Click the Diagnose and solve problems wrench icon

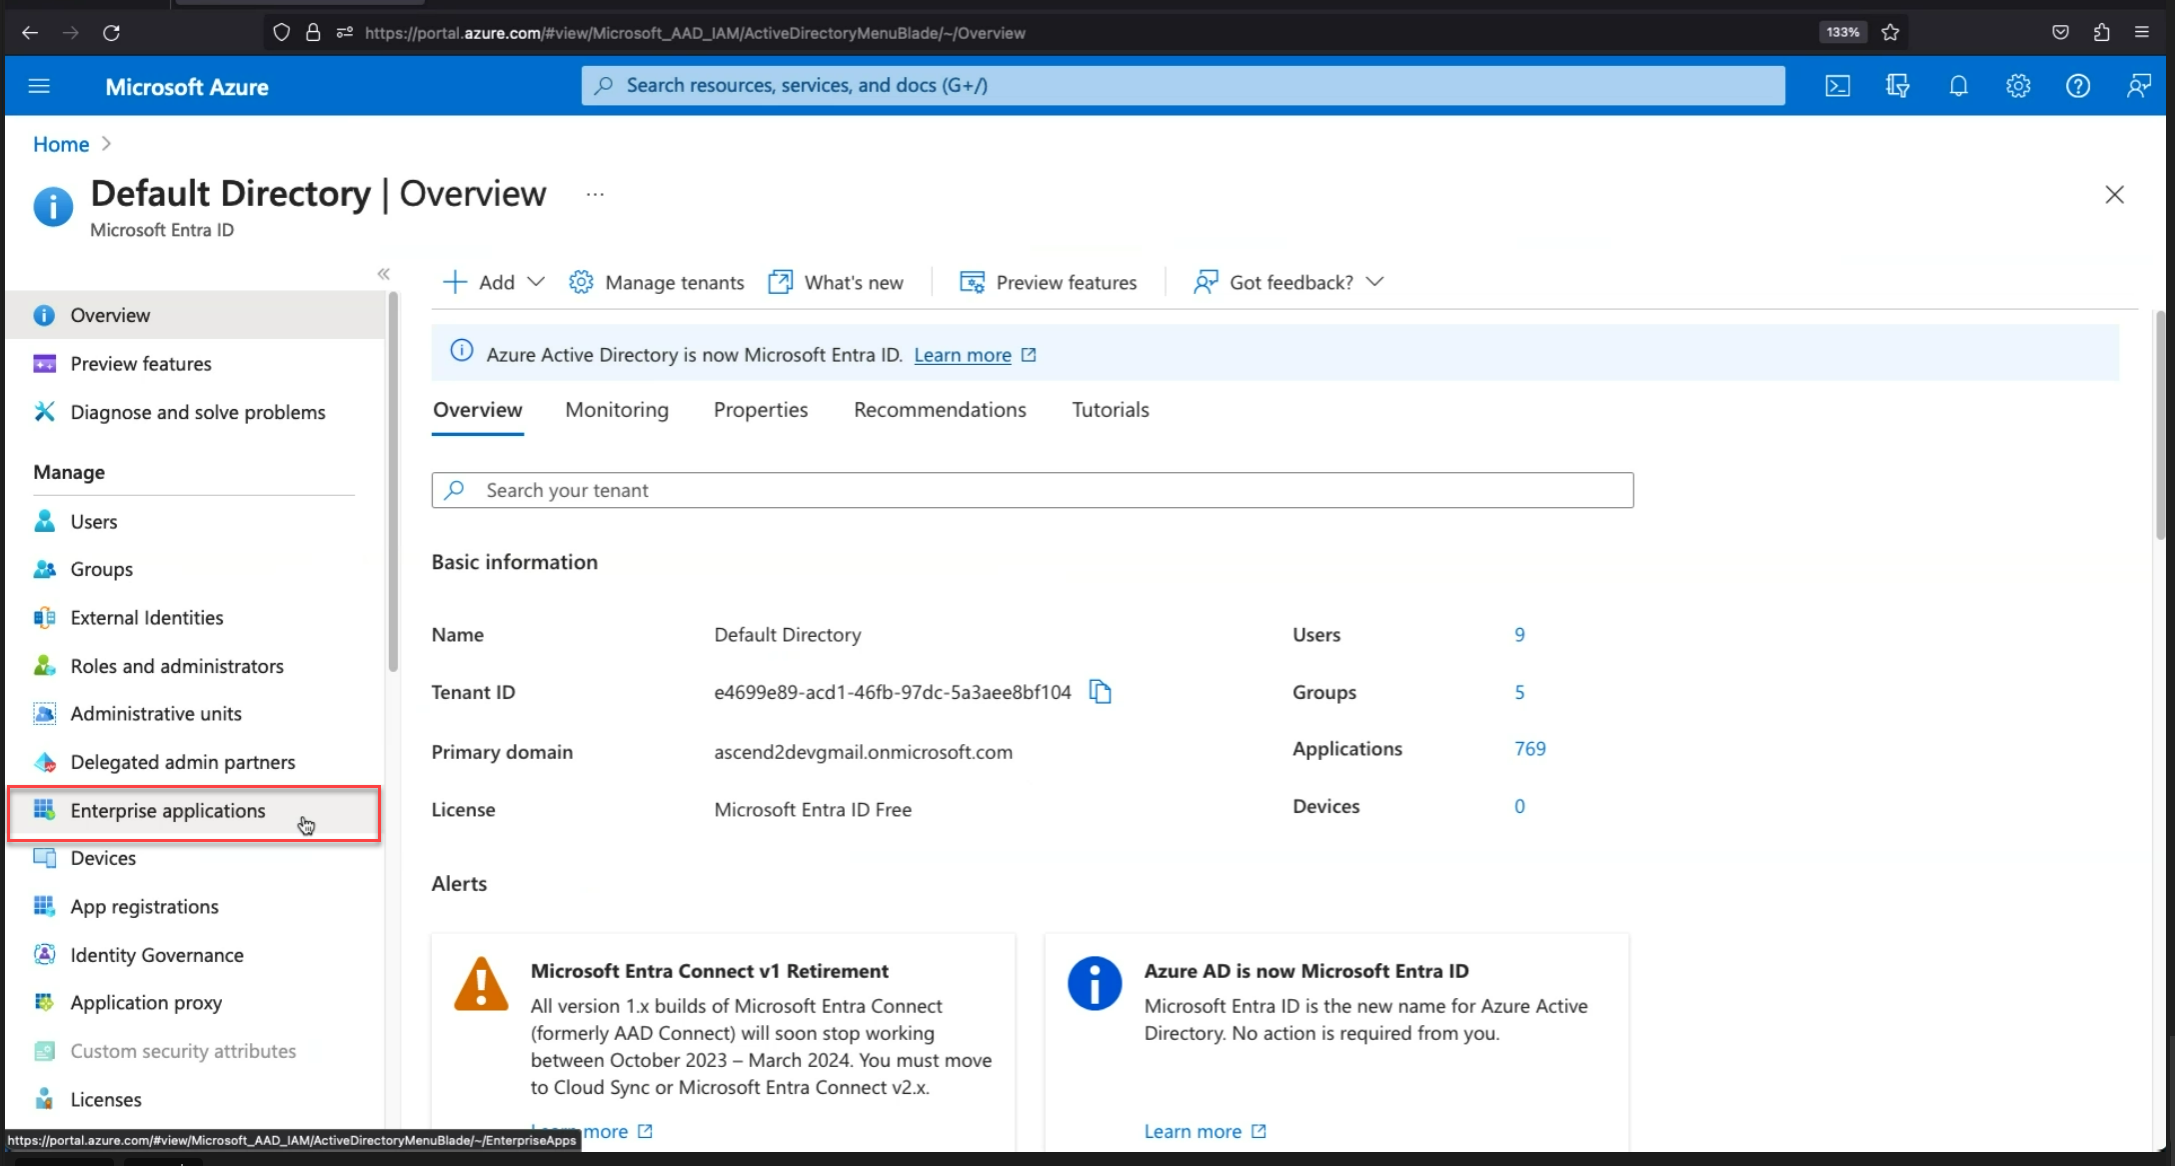tap(44, 412)
